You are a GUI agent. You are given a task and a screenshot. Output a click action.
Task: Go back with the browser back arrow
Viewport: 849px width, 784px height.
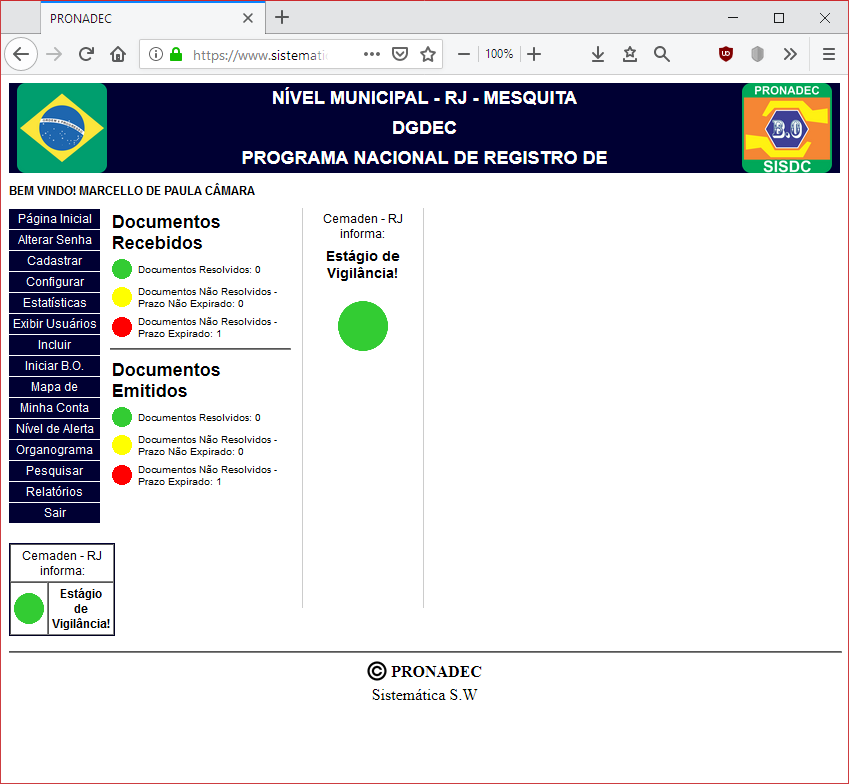tap(21, 54)
